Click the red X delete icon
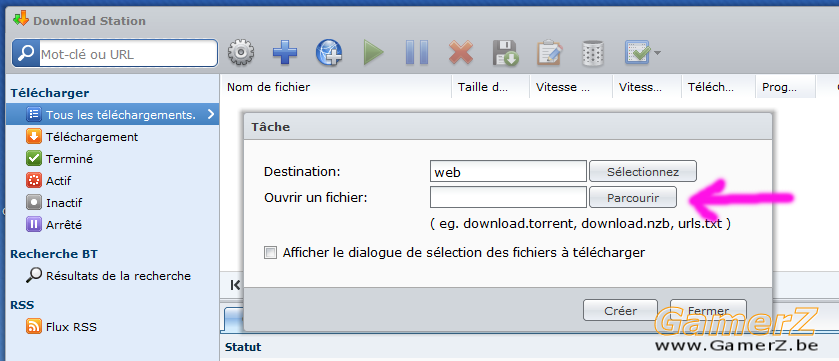 (x=461, y=53)
